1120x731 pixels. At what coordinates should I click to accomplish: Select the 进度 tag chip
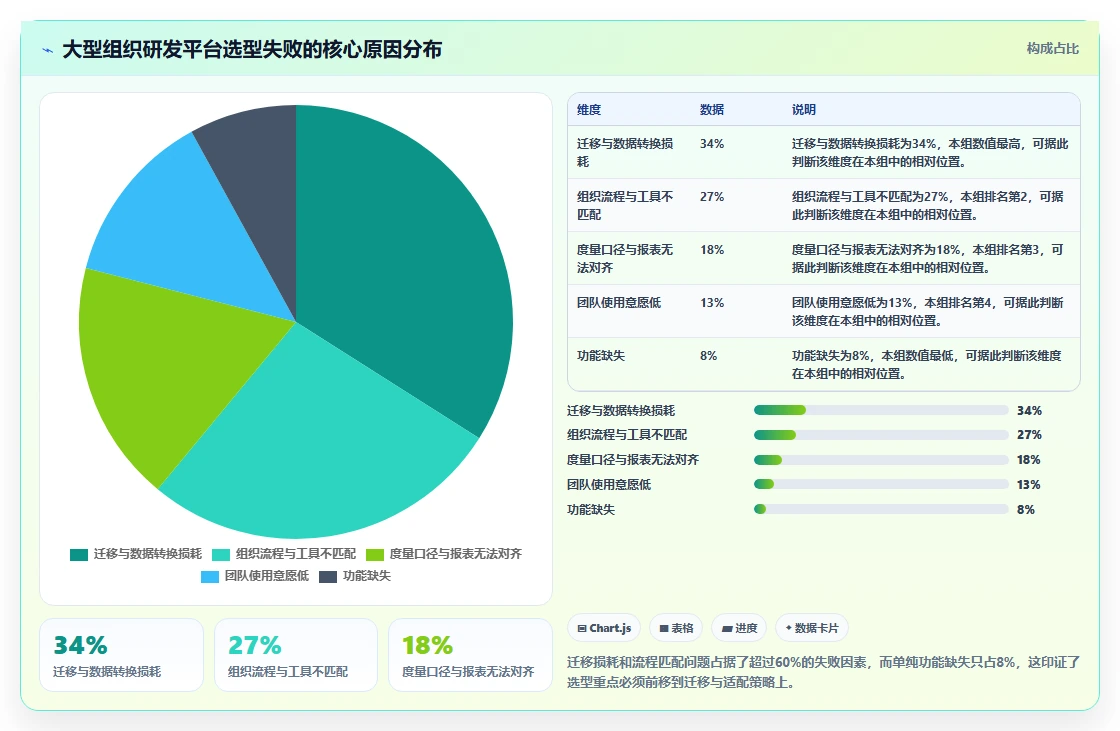click(x=739, y=628)
